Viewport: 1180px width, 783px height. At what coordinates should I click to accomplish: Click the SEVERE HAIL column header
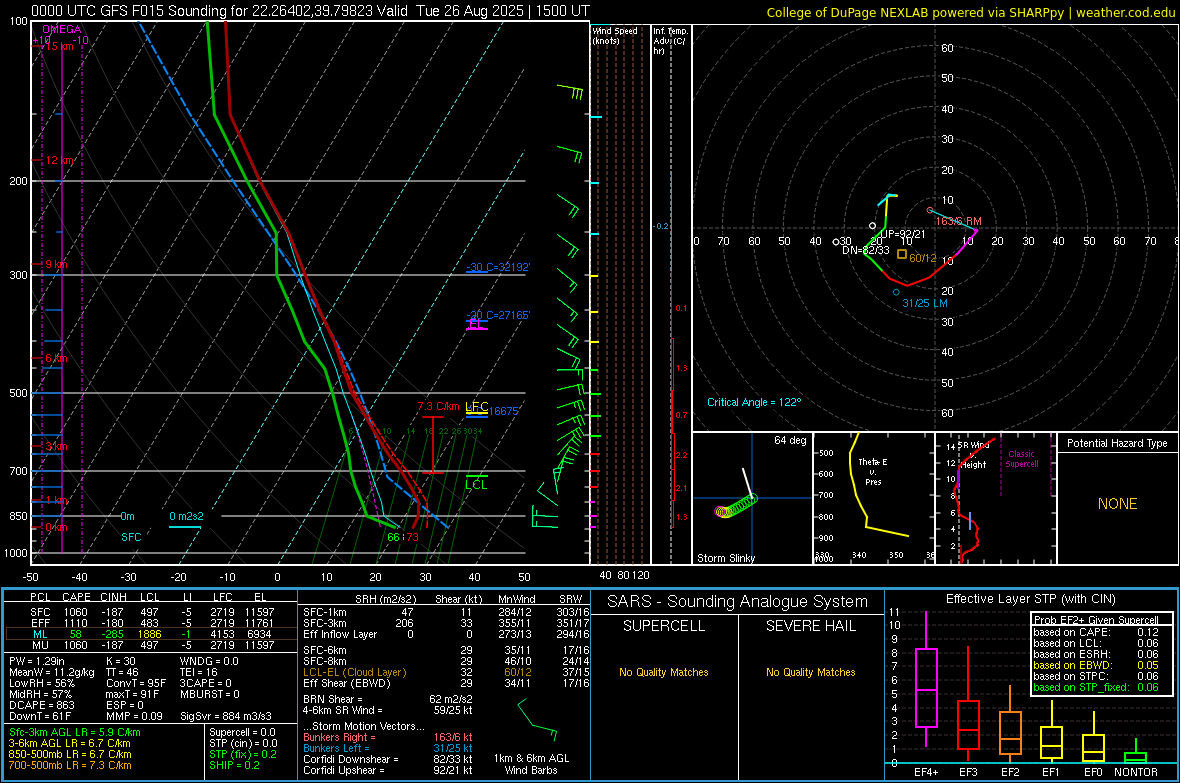810,626
